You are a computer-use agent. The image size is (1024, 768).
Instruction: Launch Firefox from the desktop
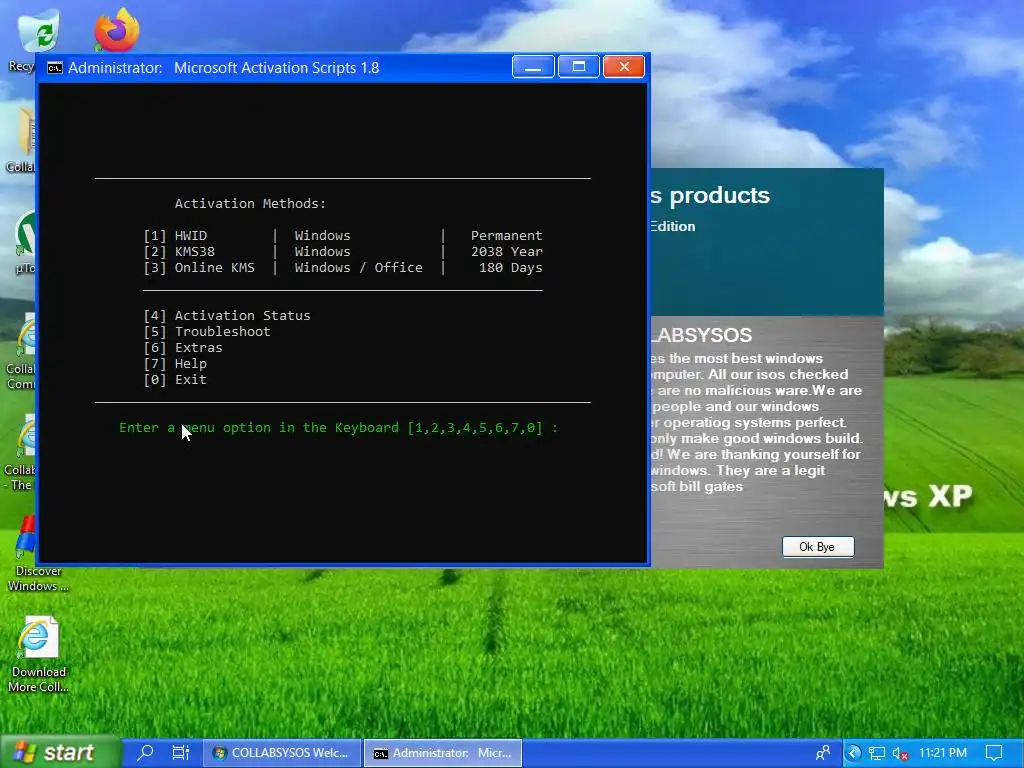(116, 29)
